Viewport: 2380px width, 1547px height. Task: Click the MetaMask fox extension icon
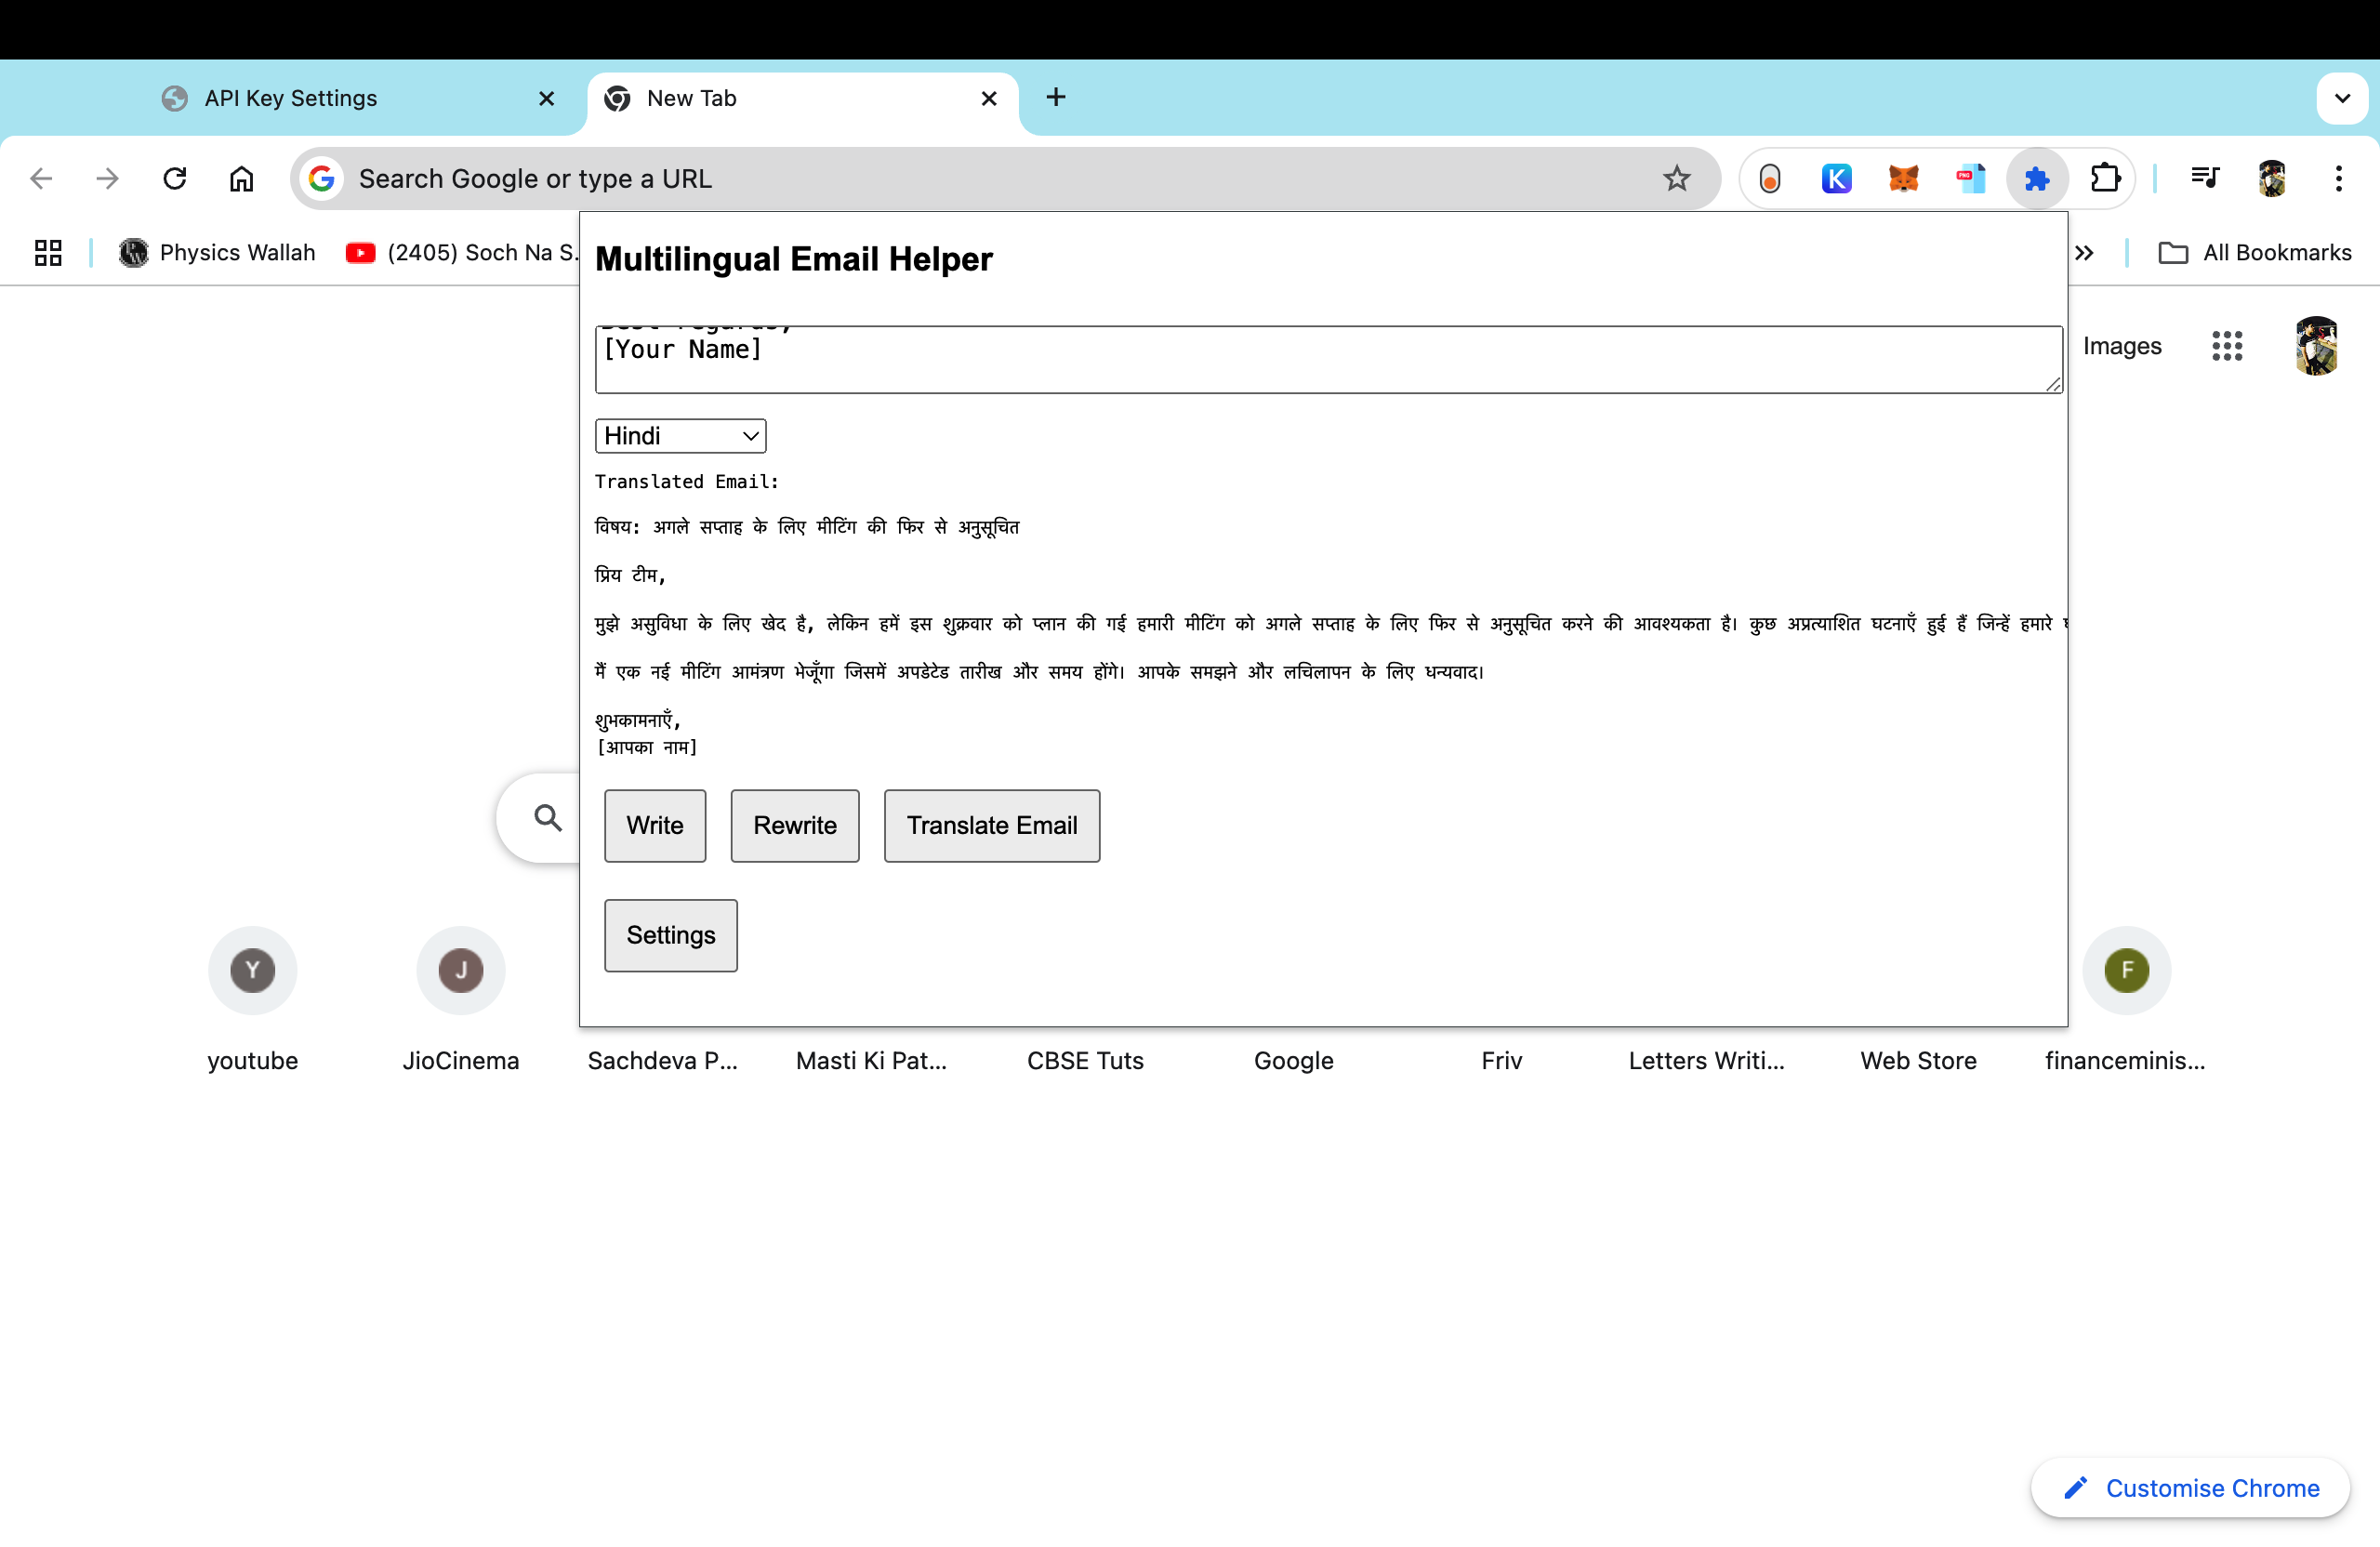point(1903,179)
